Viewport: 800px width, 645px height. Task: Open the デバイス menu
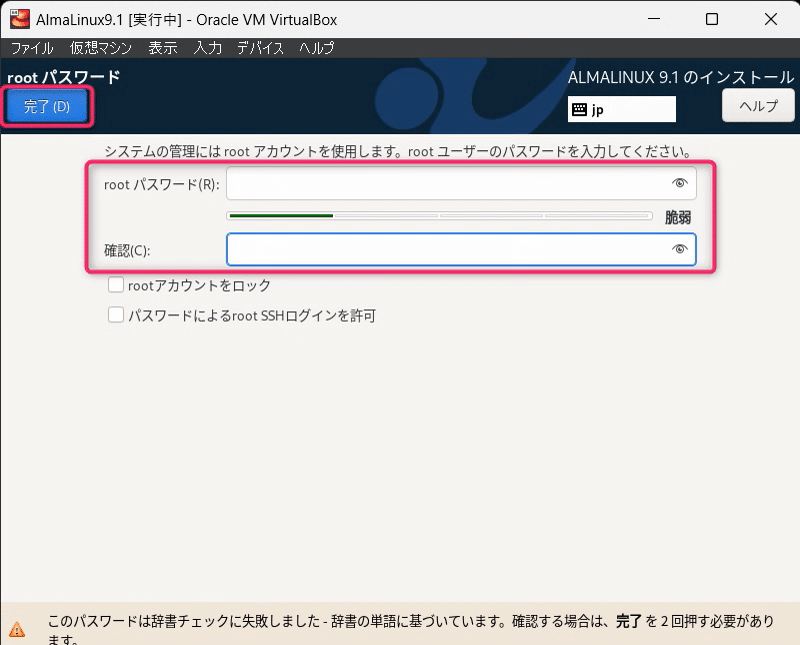point(260,48)
